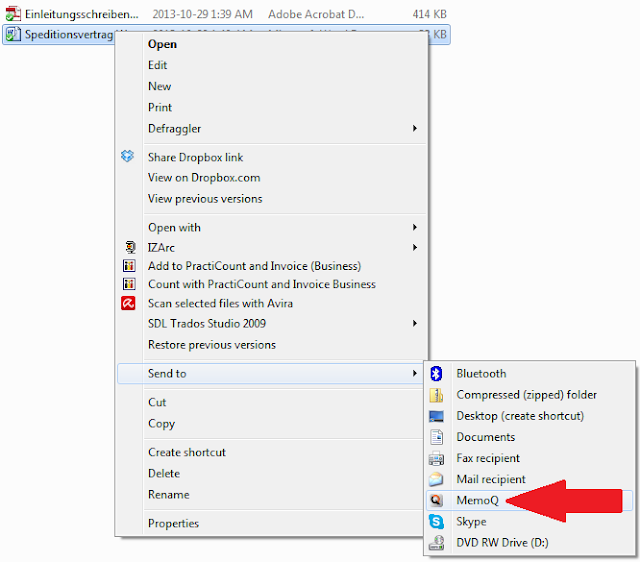
Task: Click the Fax recipient printer icon
Action: (x=436, y=458)
